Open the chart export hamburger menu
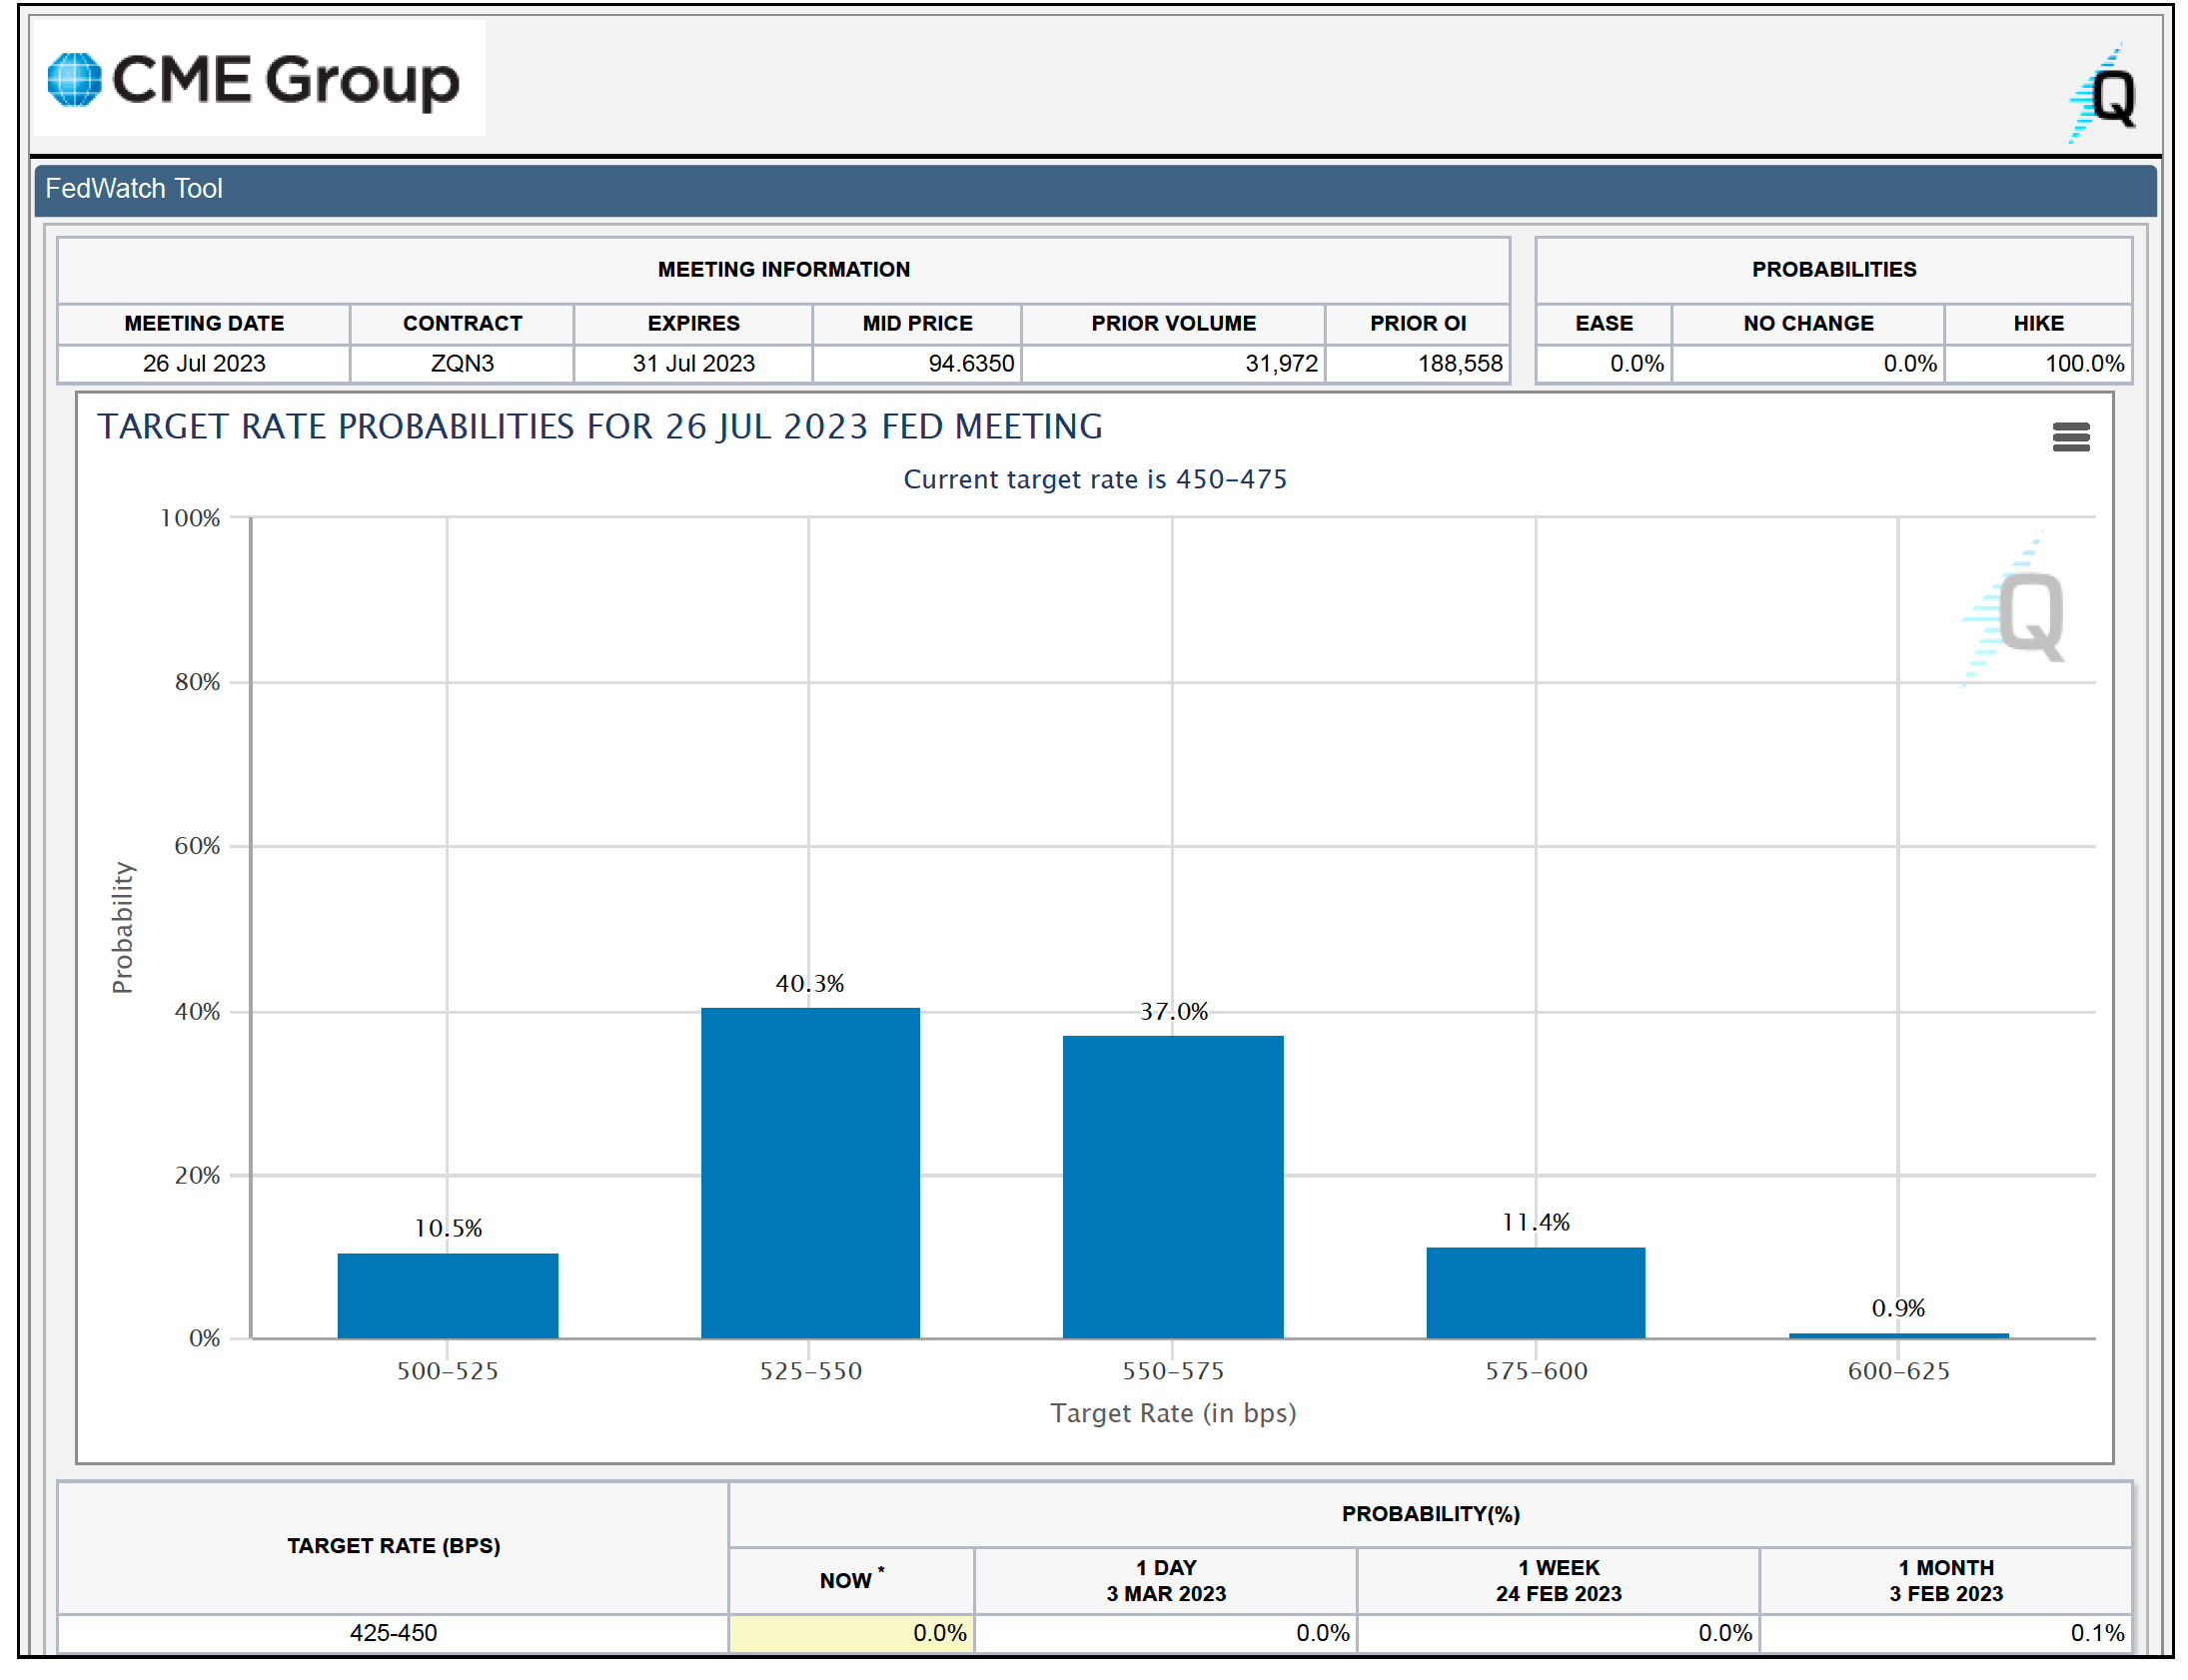Screen dimensions: 2188x1680 point(2072,438)
